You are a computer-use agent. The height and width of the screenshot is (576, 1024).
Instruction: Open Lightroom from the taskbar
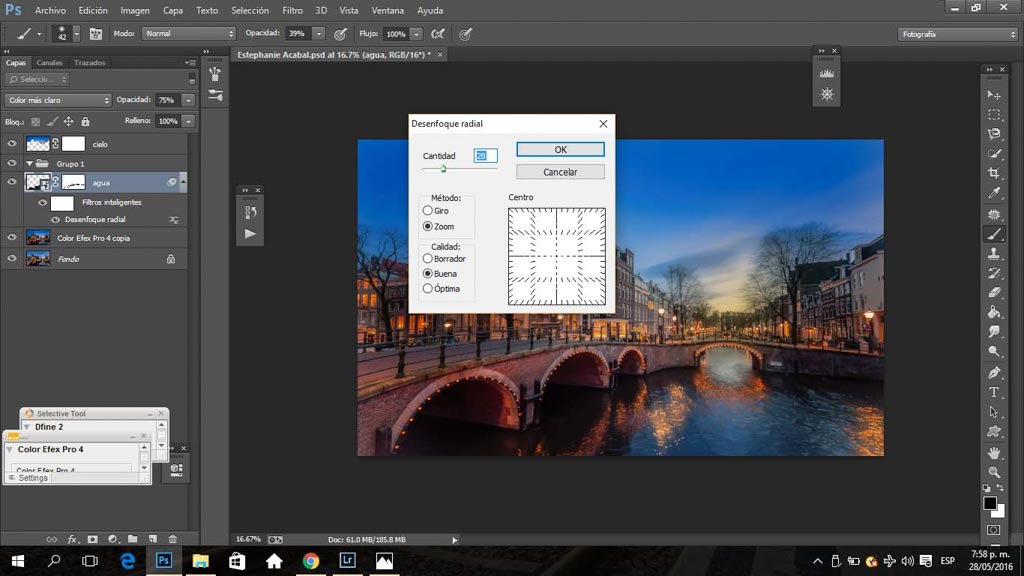(347, 561)
